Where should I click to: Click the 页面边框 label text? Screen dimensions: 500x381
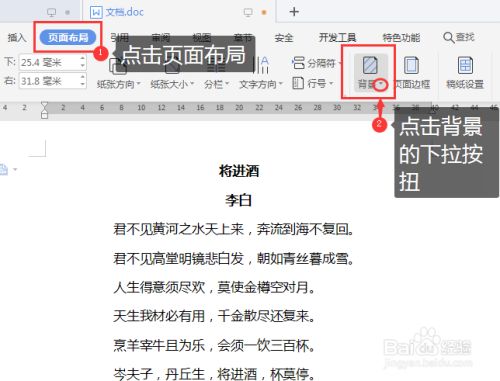(412, 84)
